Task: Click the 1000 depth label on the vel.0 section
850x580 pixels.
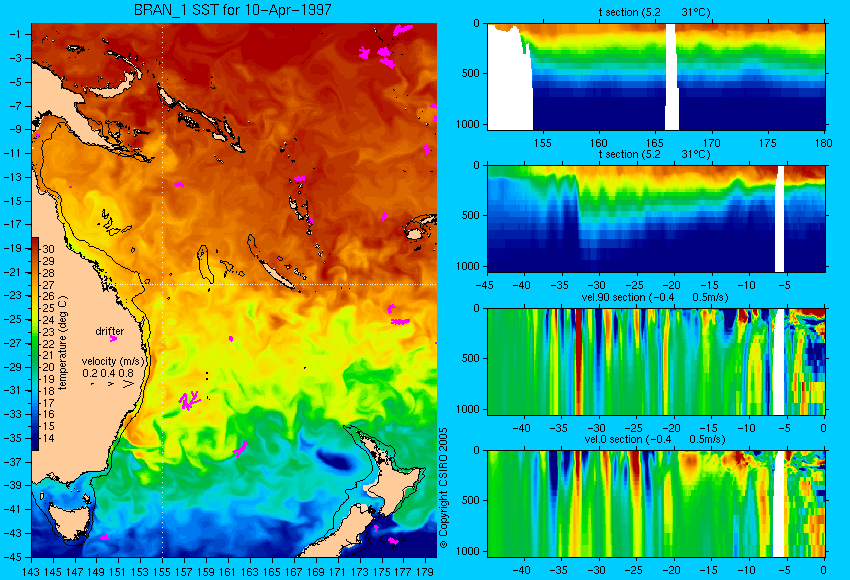Action: pyautogui.click(x=468, y=551)
